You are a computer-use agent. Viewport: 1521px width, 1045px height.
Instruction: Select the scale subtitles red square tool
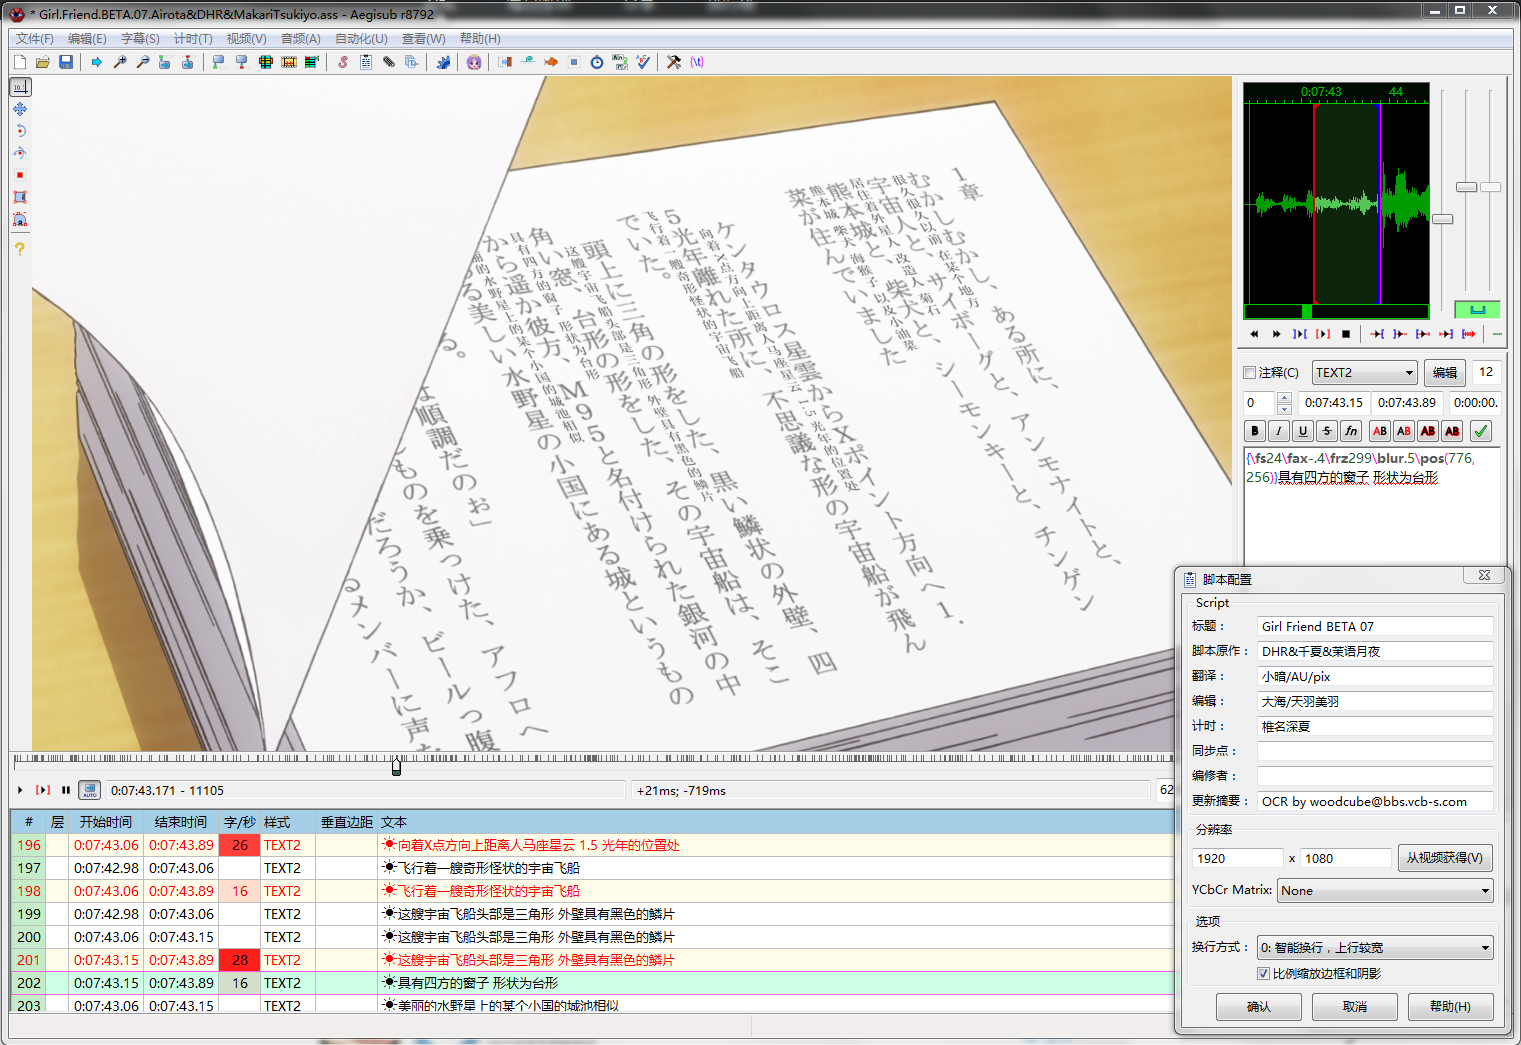[20, 175]
